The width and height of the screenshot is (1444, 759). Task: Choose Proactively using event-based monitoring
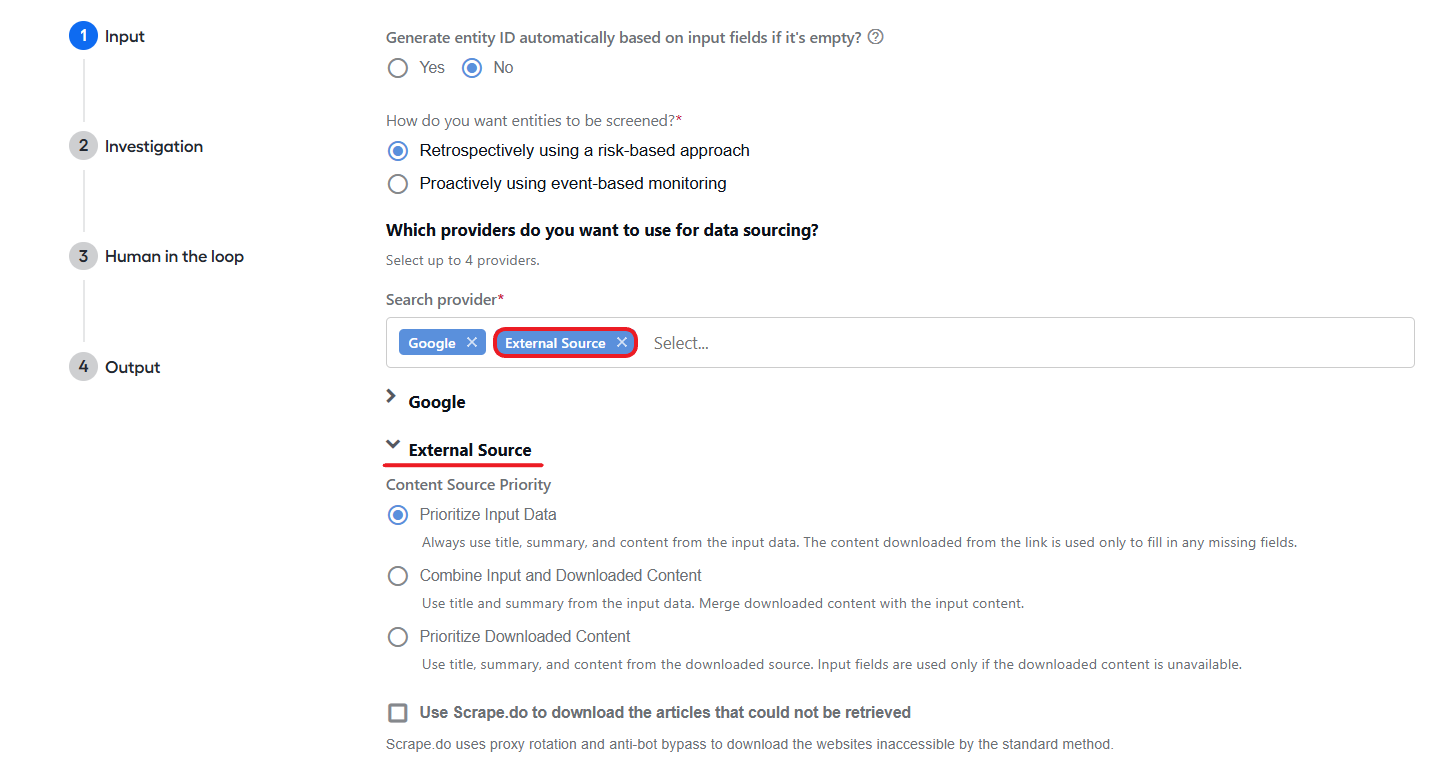tap(398, 184)
